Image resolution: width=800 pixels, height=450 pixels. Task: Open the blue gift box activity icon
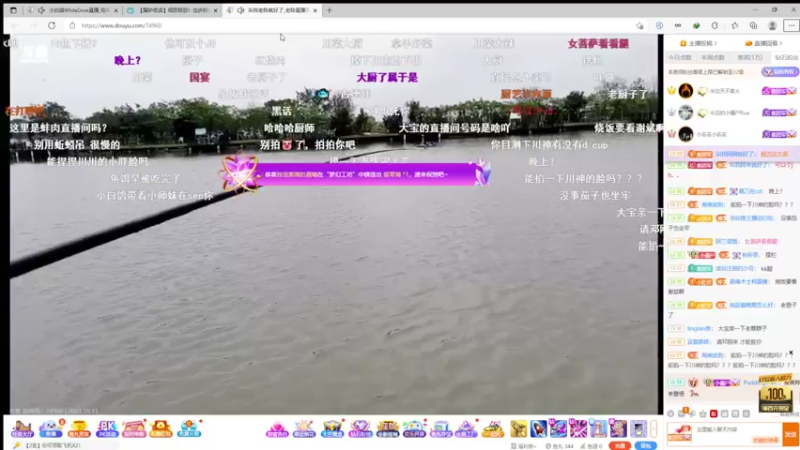[189, 429]
